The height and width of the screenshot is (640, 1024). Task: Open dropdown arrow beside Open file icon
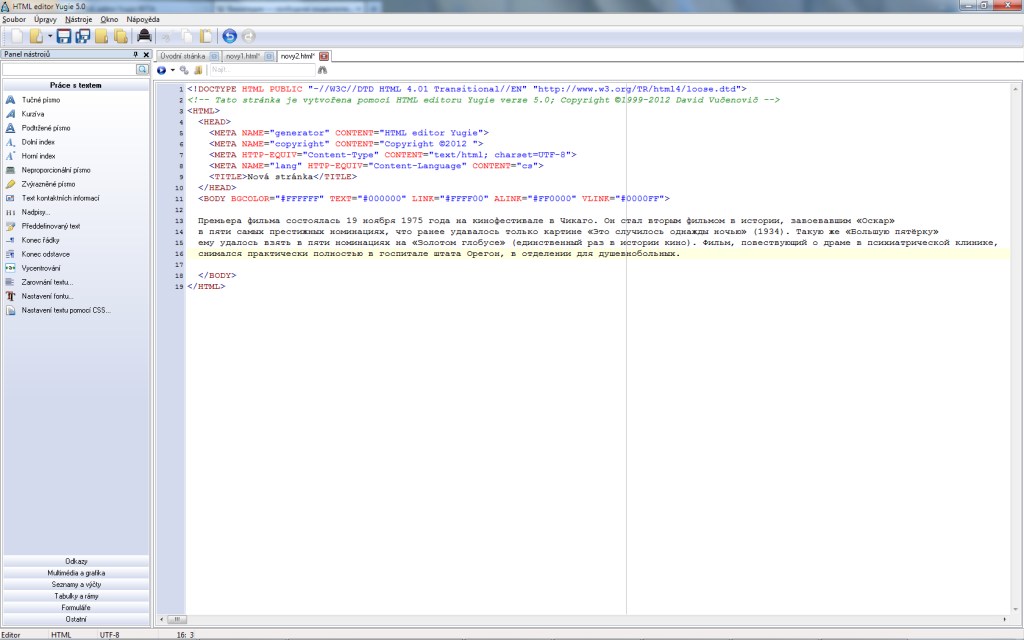point(50,37)
